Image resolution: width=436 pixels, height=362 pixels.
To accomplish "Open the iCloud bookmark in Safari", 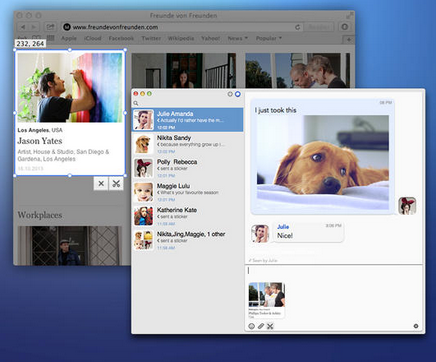I will coord(93,38).
